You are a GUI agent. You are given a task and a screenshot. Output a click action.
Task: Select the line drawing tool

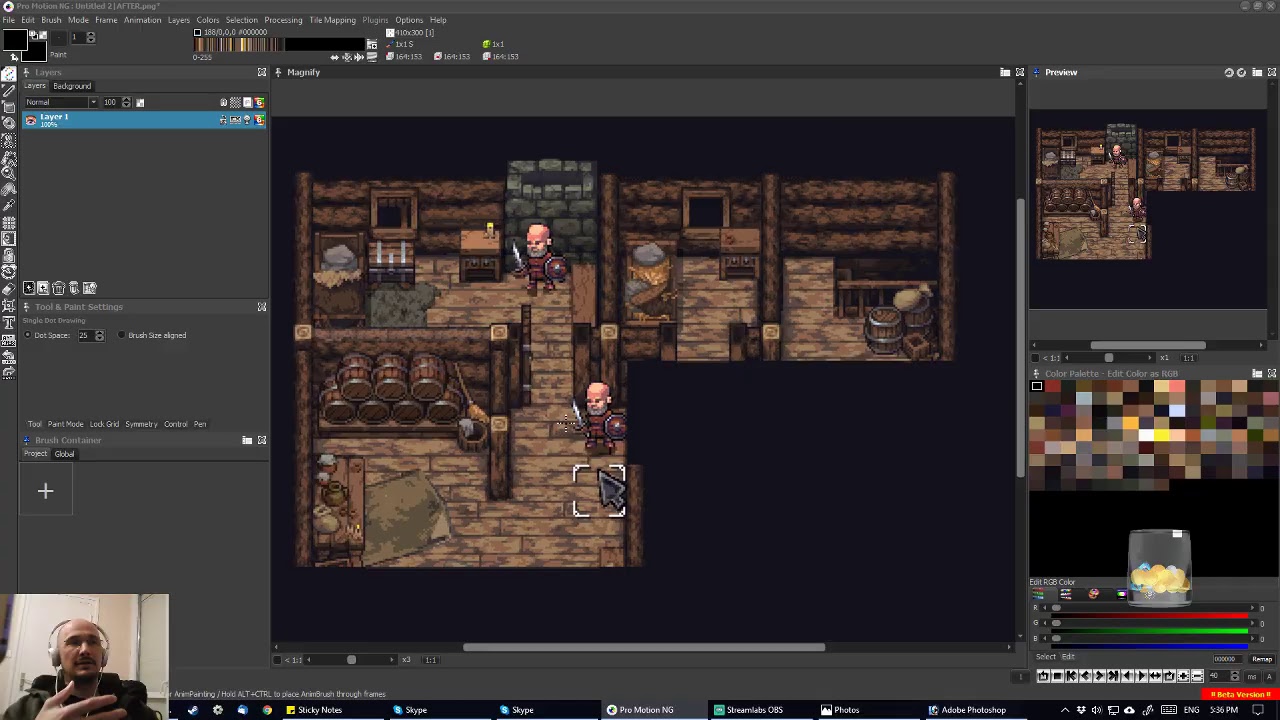coord(9,91)
